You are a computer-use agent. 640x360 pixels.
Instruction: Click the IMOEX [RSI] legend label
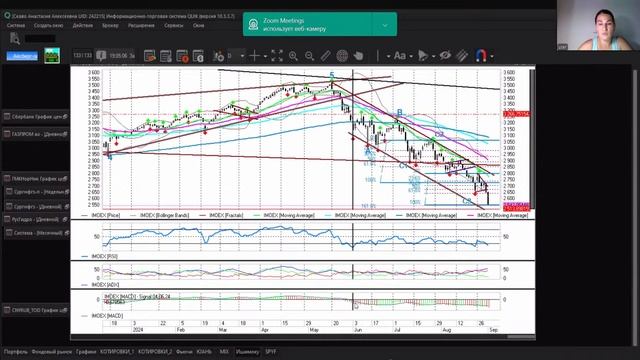coord(104,256)
